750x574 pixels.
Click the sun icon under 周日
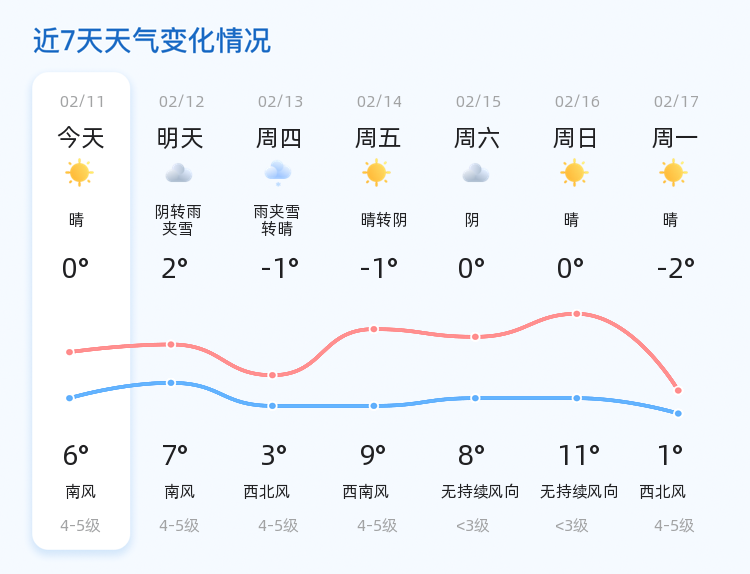[574, 173]
